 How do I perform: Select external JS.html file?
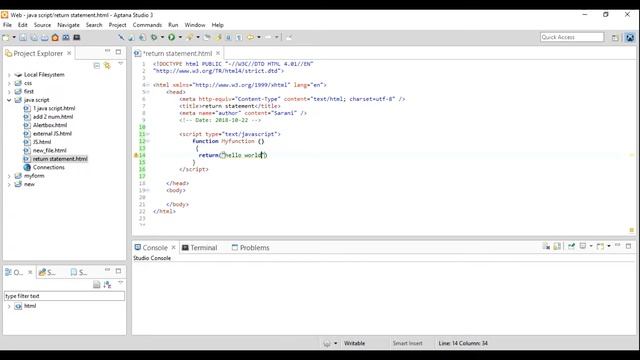click(x=52, y=134)
